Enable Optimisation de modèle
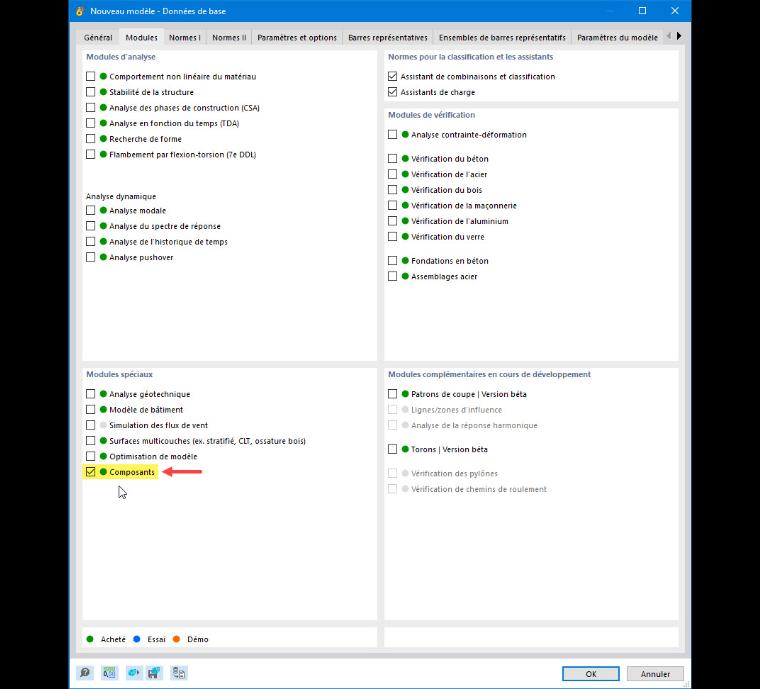This screenshot has width=760, height=689. tap(90, 456)
